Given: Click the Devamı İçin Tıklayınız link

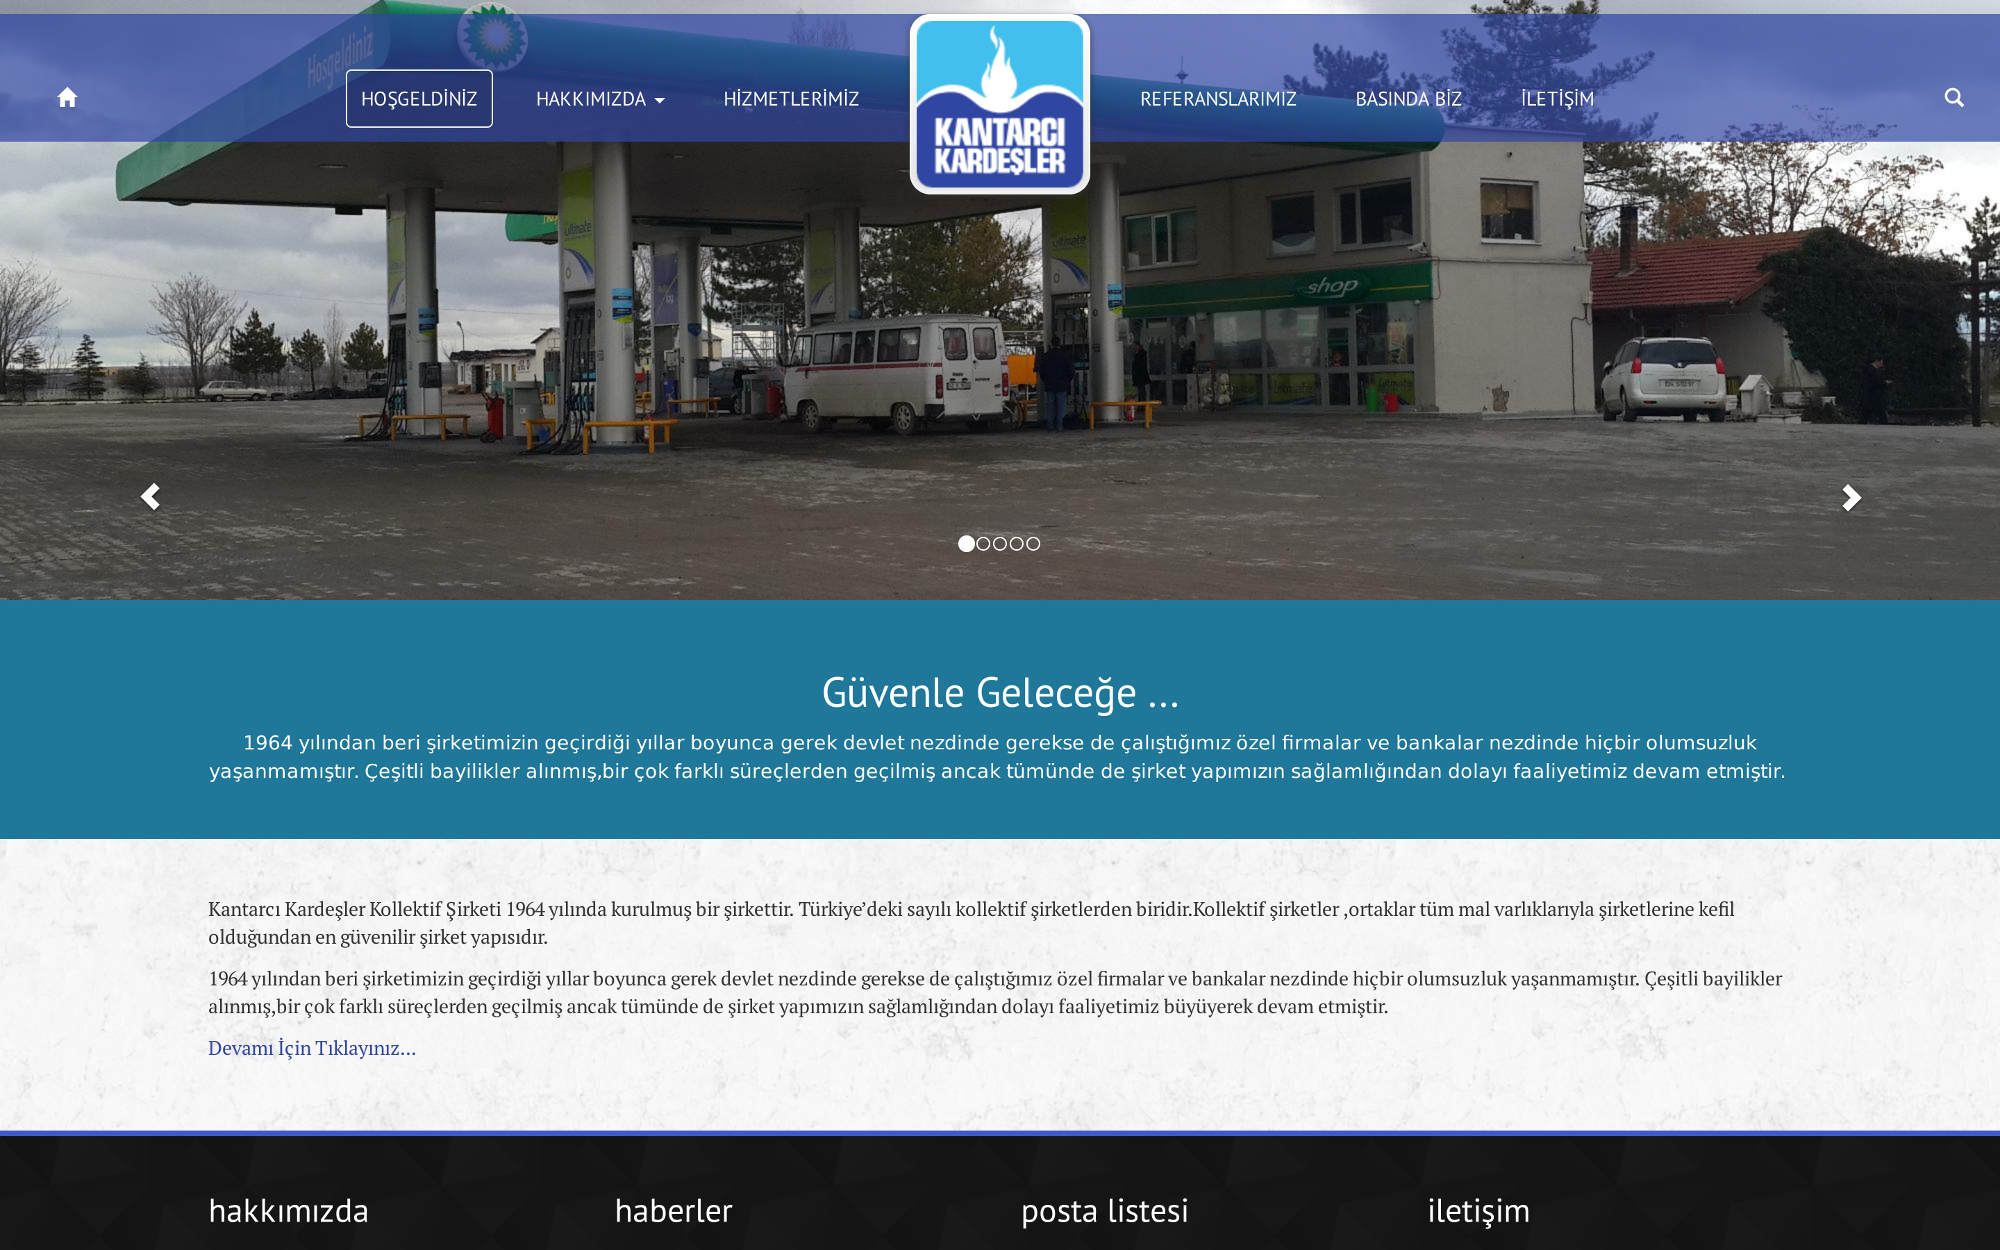Looking at the screenshot, I should [312, 1048].
